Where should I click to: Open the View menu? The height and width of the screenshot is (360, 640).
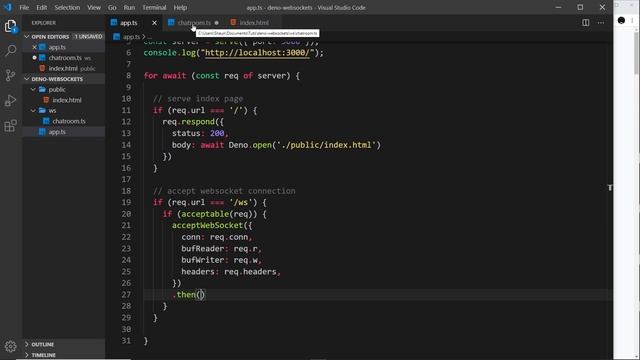point(94,7)
